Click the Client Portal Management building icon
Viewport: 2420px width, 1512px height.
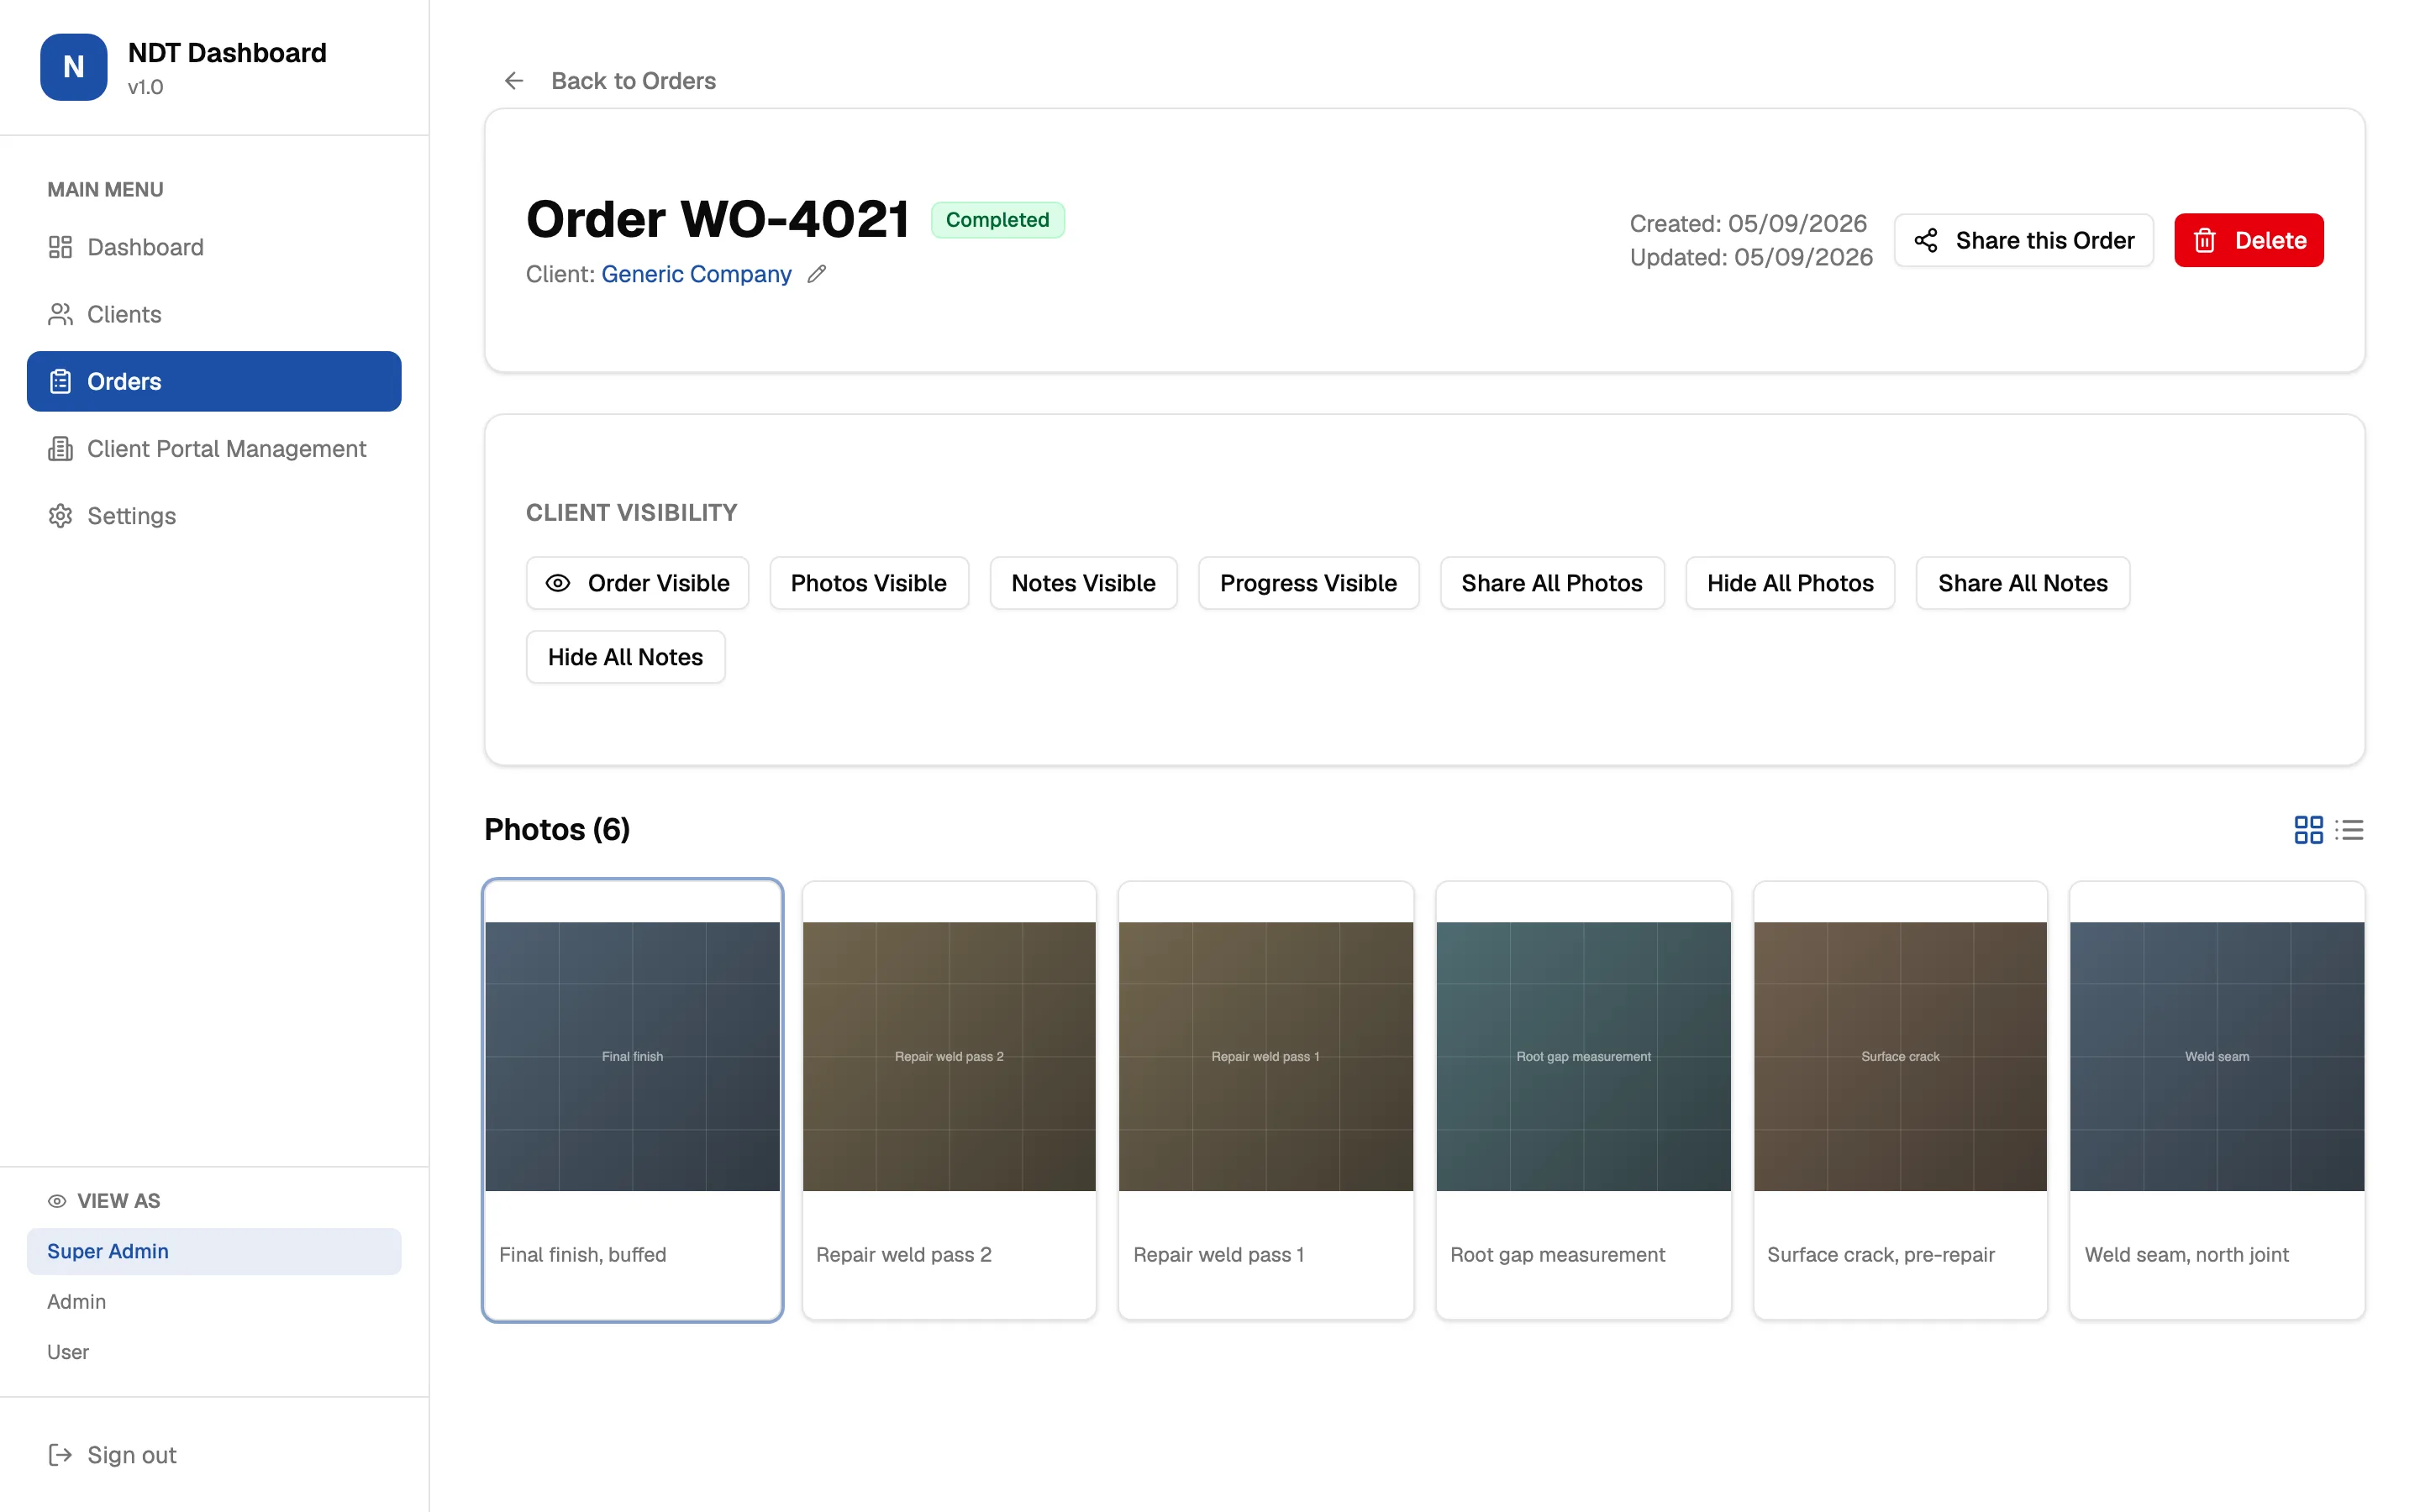coord(60,449)
